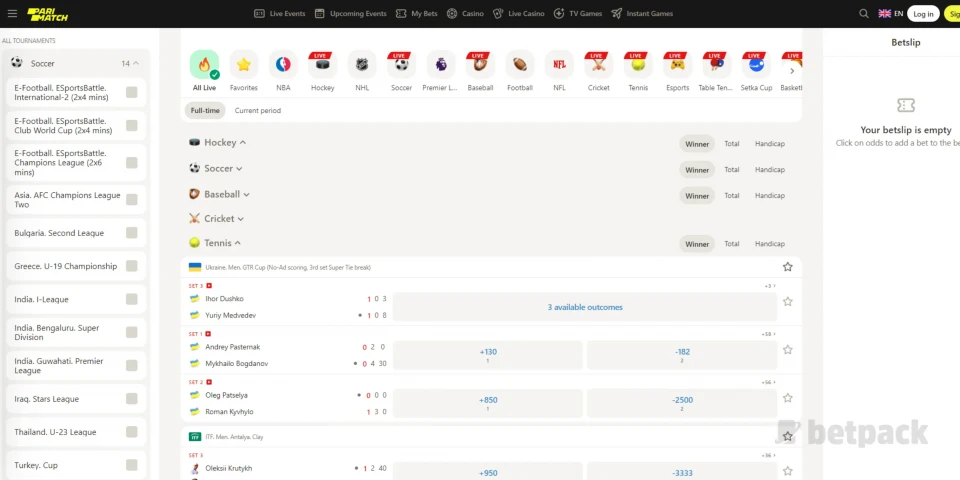This screenshot has width=960, height=480.
Task: Open Live Events in top navigation
Action: [x=279, y=13]
